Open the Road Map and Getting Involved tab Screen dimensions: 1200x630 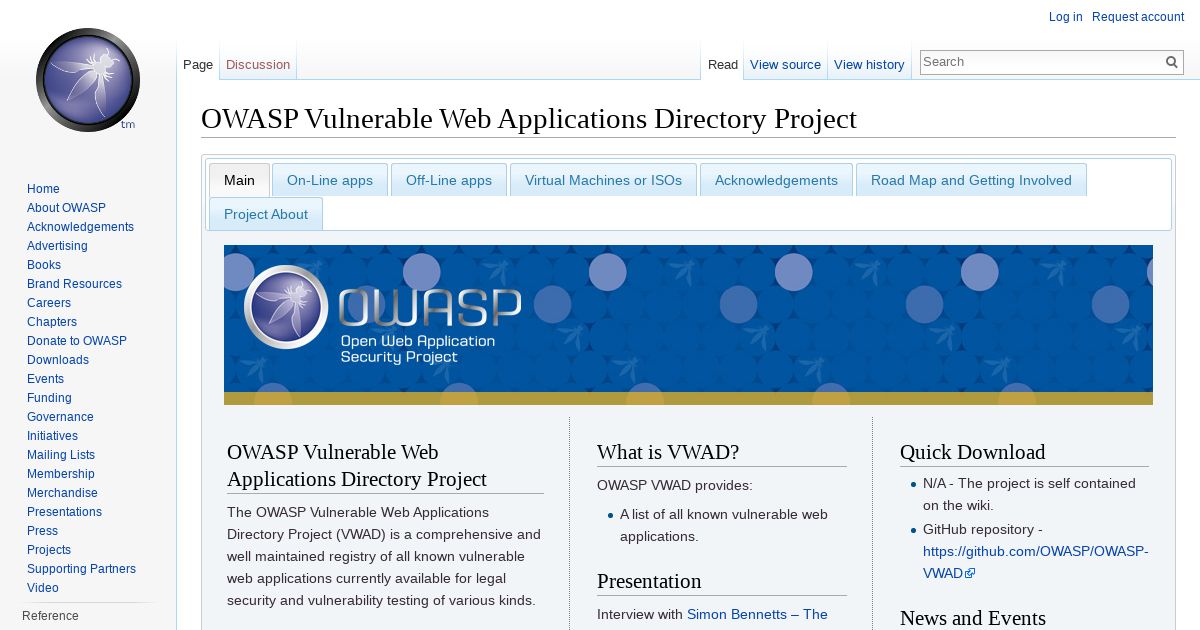coord(971,180)
